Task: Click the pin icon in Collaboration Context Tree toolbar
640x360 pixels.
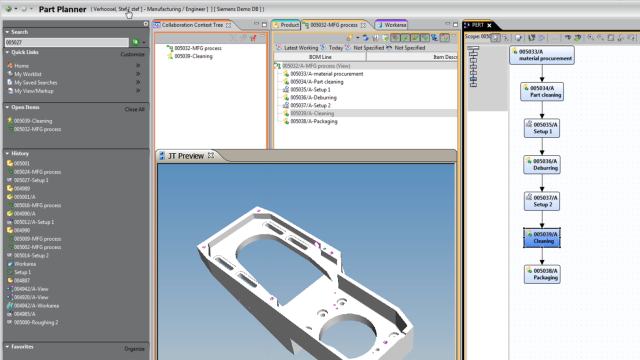Action: 253,38
